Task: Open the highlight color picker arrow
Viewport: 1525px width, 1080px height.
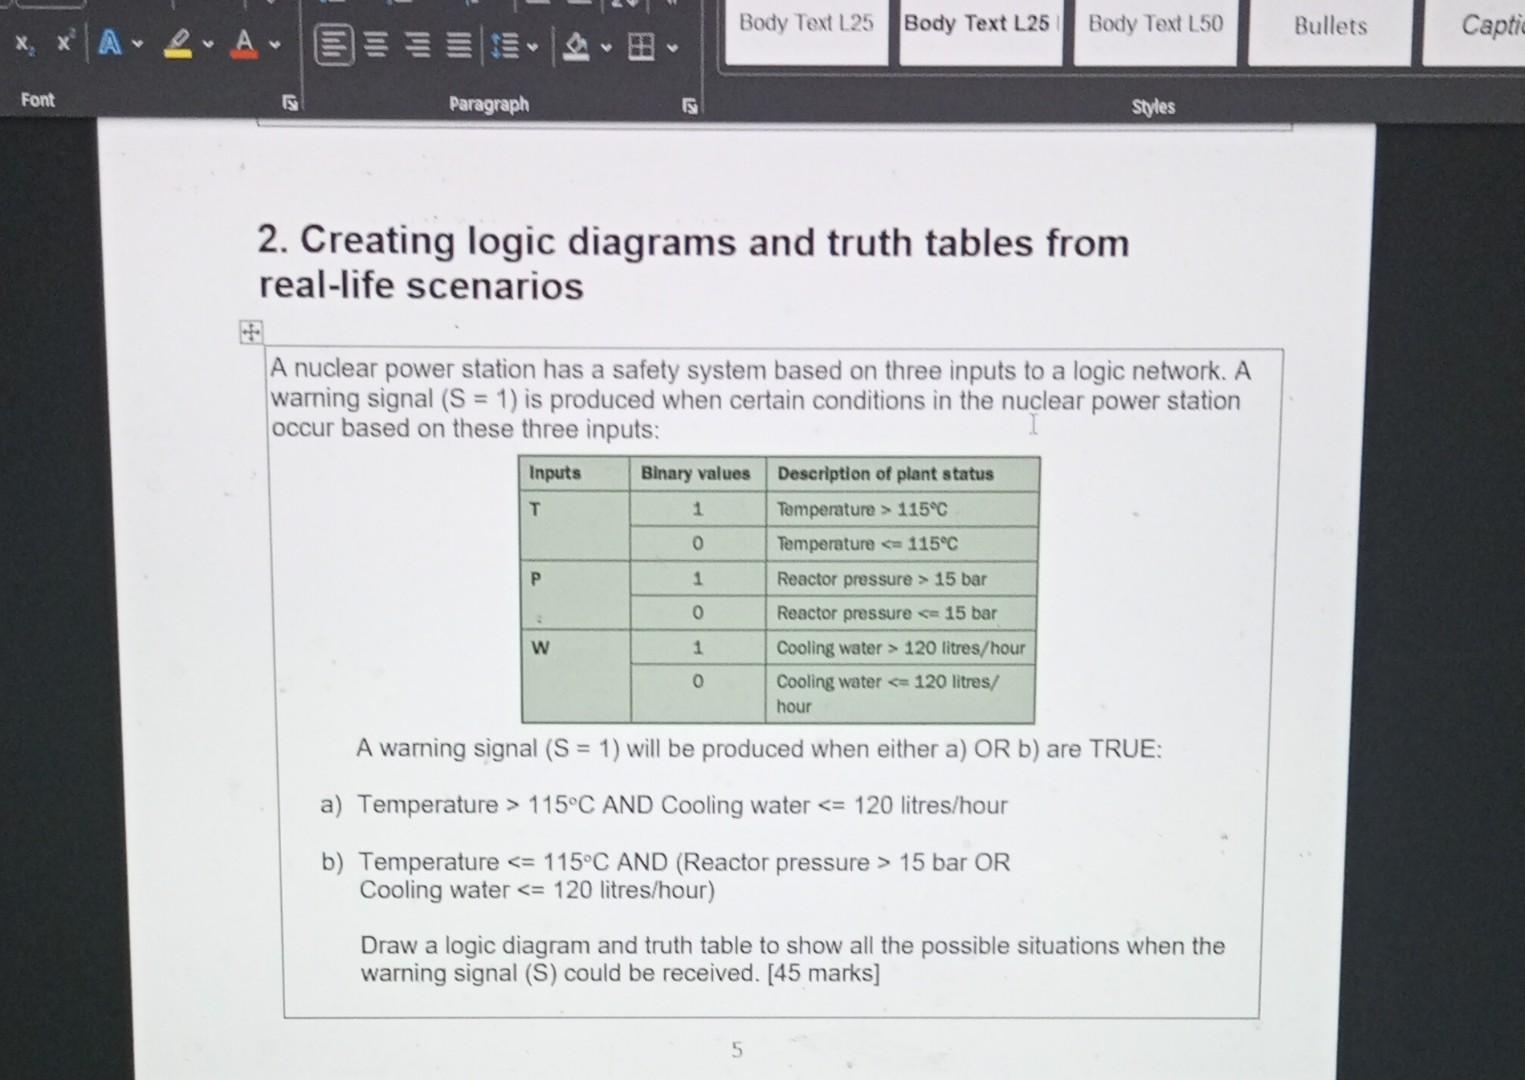Action: 208,45
